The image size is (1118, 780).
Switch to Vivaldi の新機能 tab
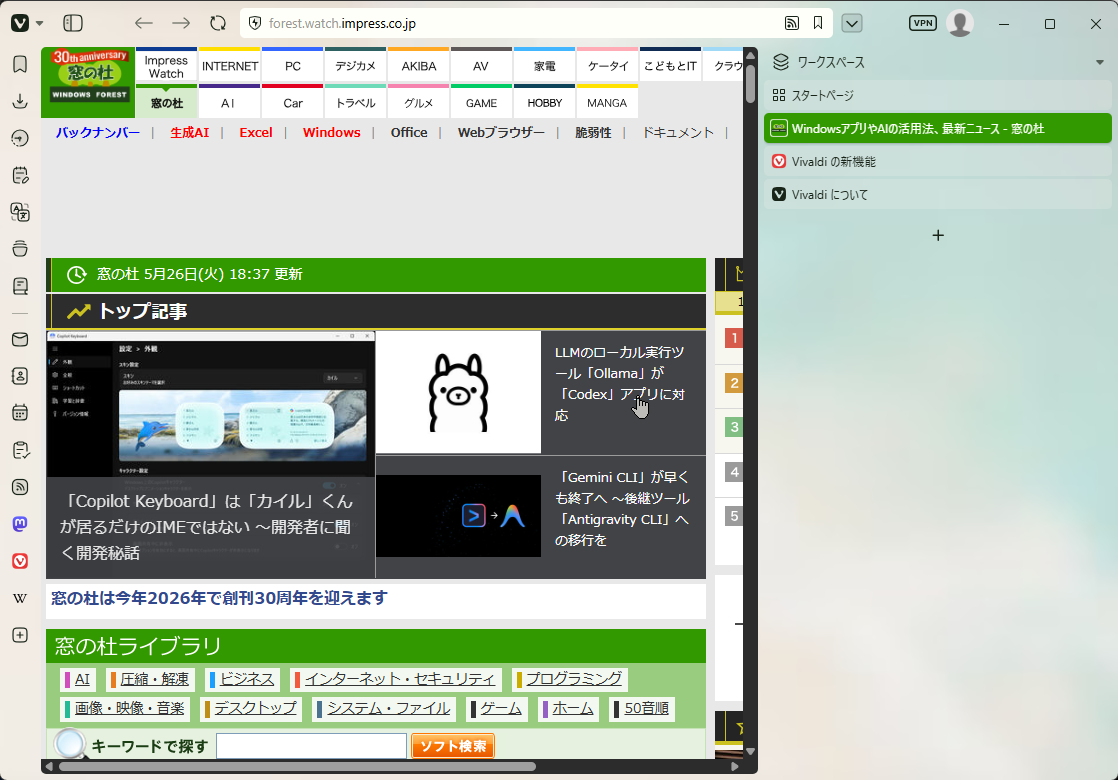pyautogui.click(x=938, y=162)
